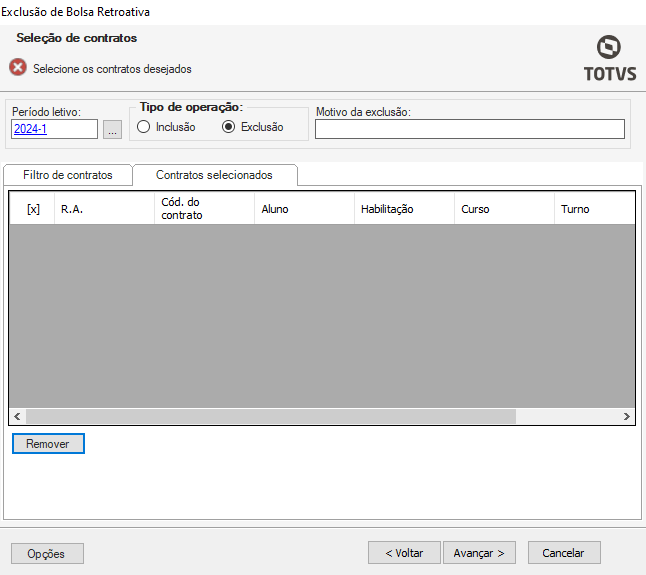Click the TOTVS logo icon
This screenshot has width=646, height=575.
click(608, 48)
